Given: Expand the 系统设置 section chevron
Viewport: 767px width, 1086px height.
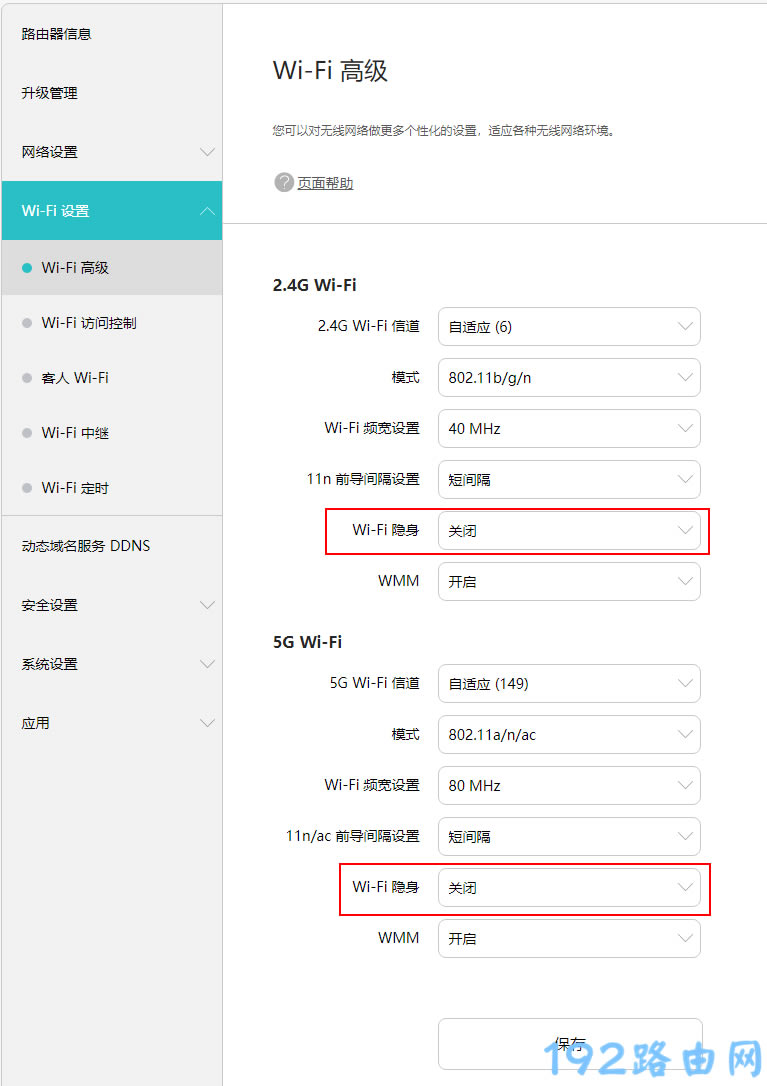Looking at the screenshot, I should (x=207, y=663).
